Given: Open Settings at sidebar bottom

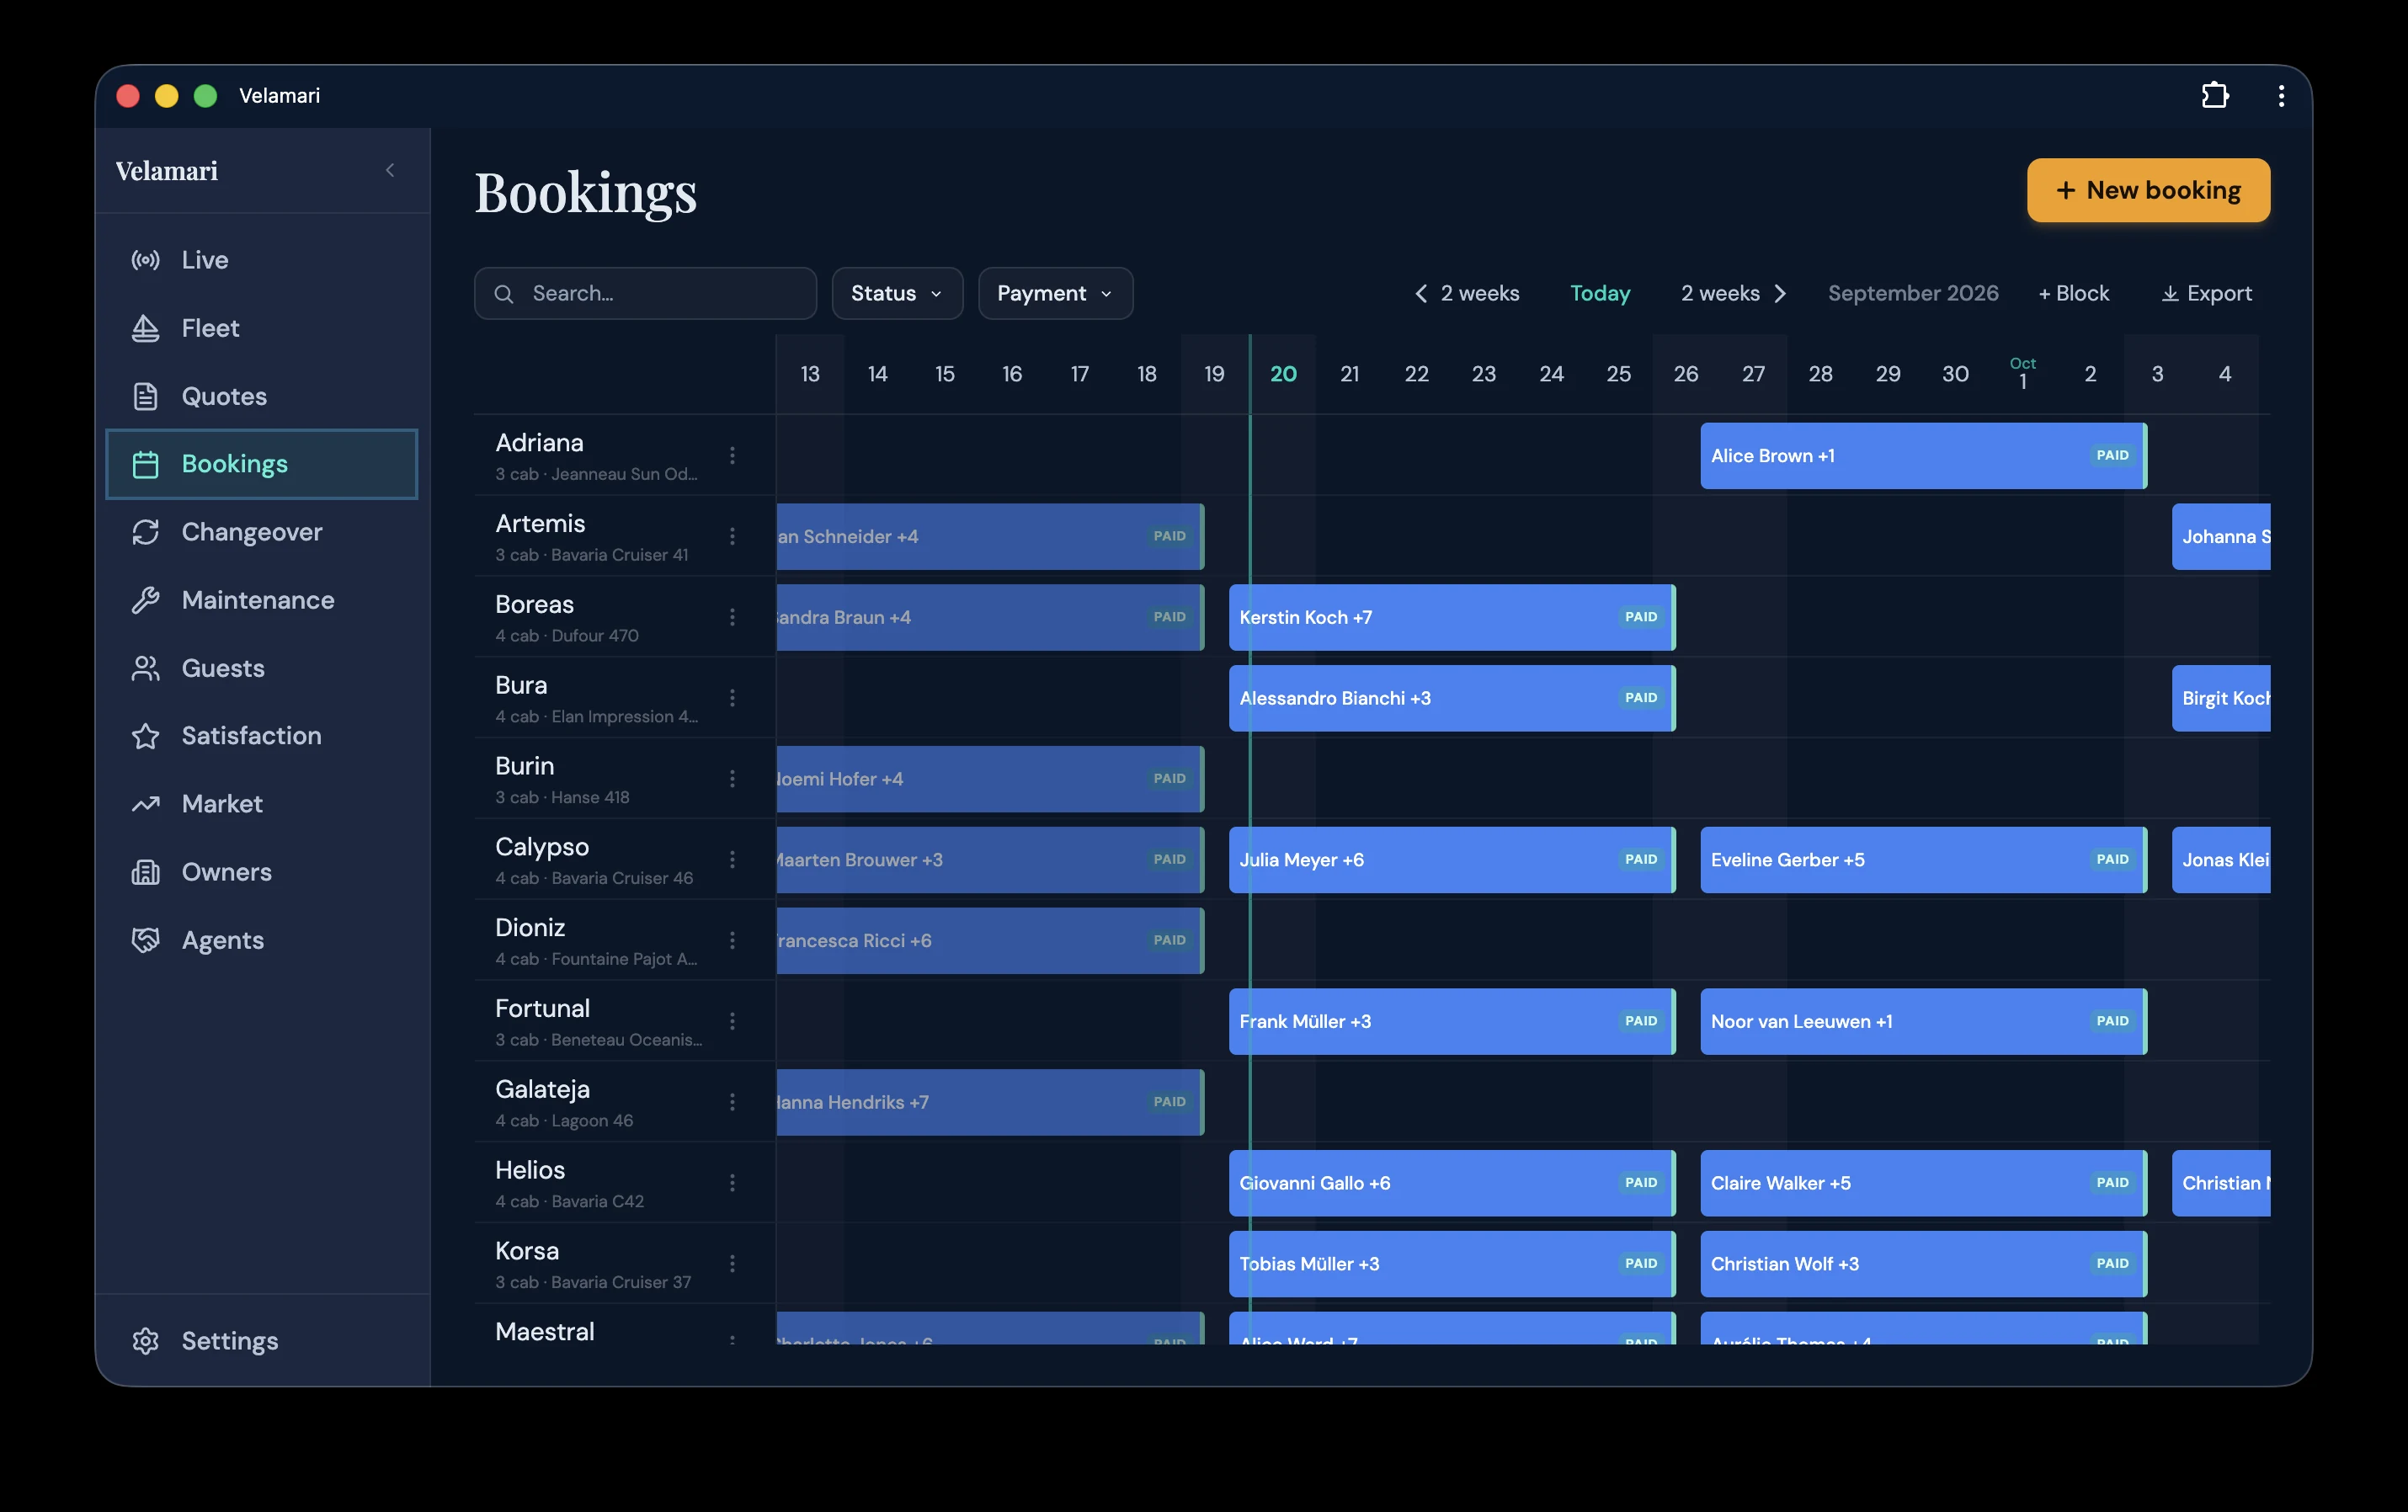Looking at the screenshot, I should (261, 1341).
